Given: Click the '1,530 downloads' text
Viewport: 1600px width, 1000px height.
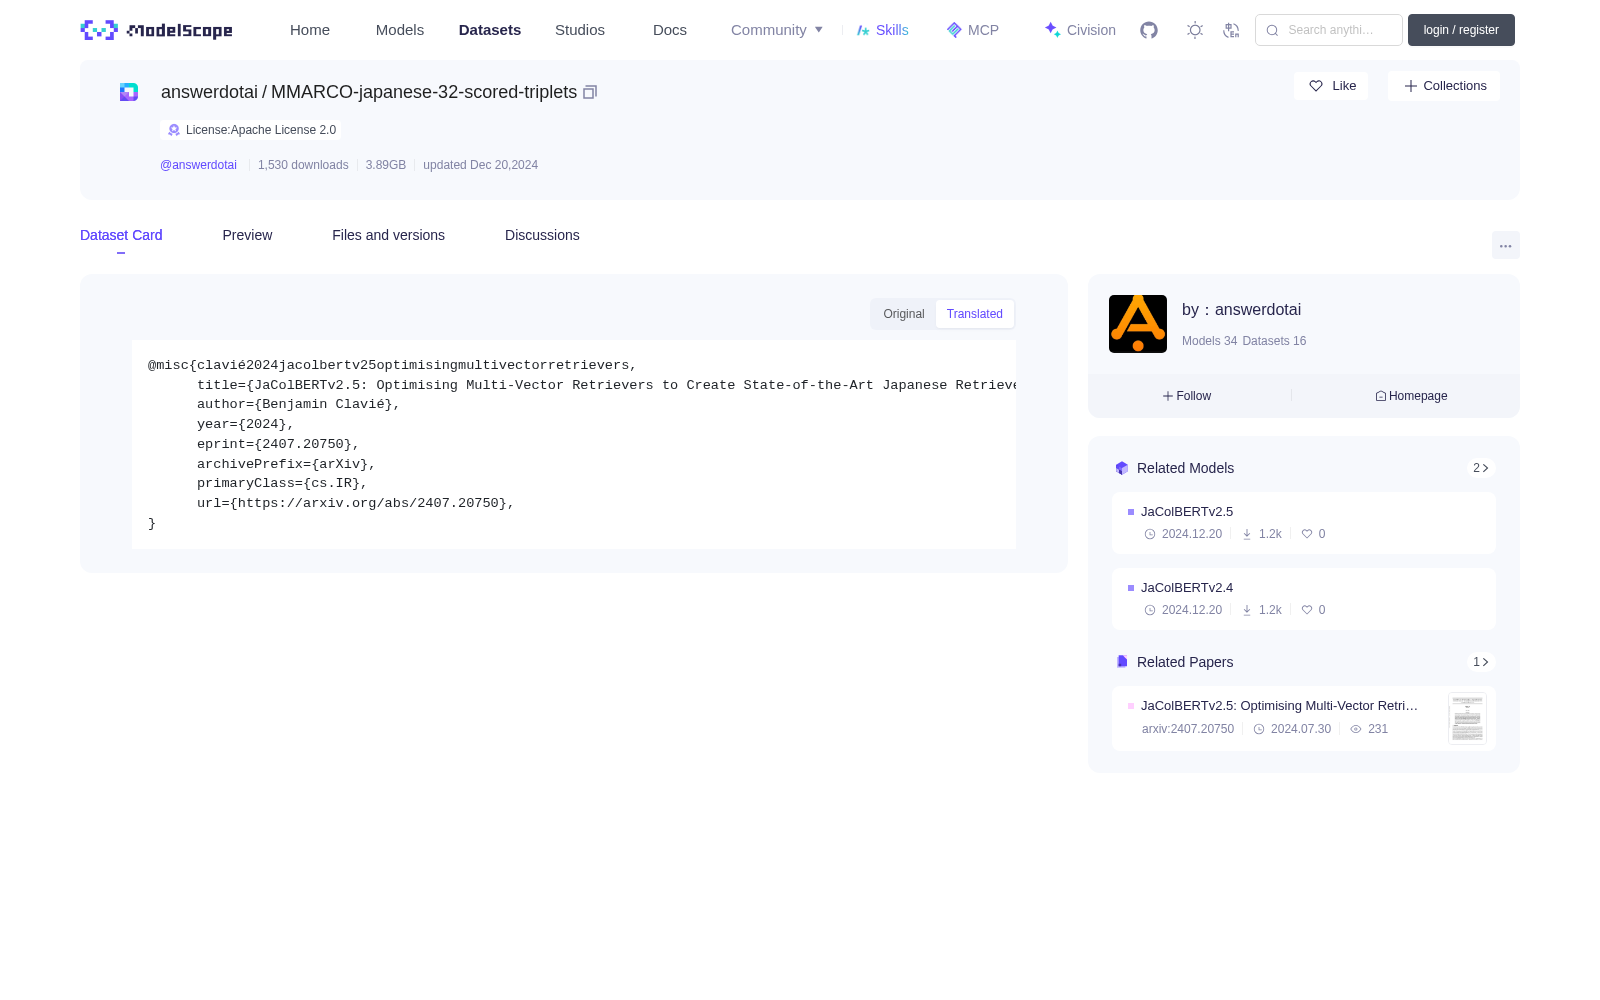Looking at the screenshot, I should tap(303, 165).
